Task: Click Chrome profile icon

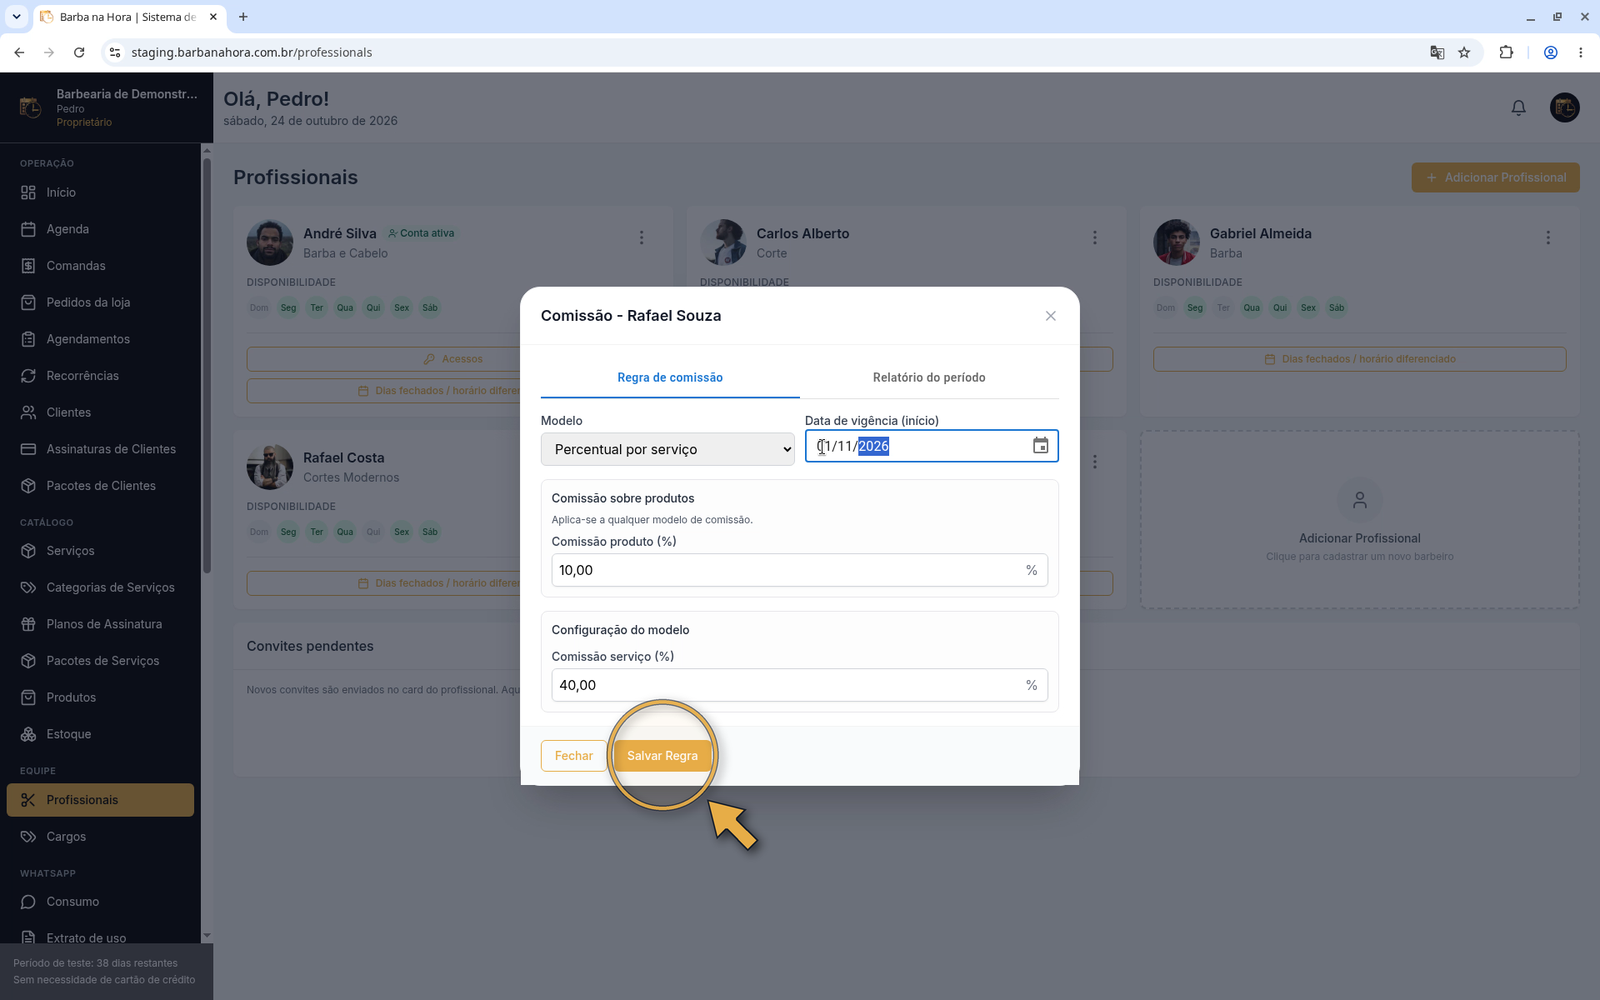Action: [x=1550, y=52]
